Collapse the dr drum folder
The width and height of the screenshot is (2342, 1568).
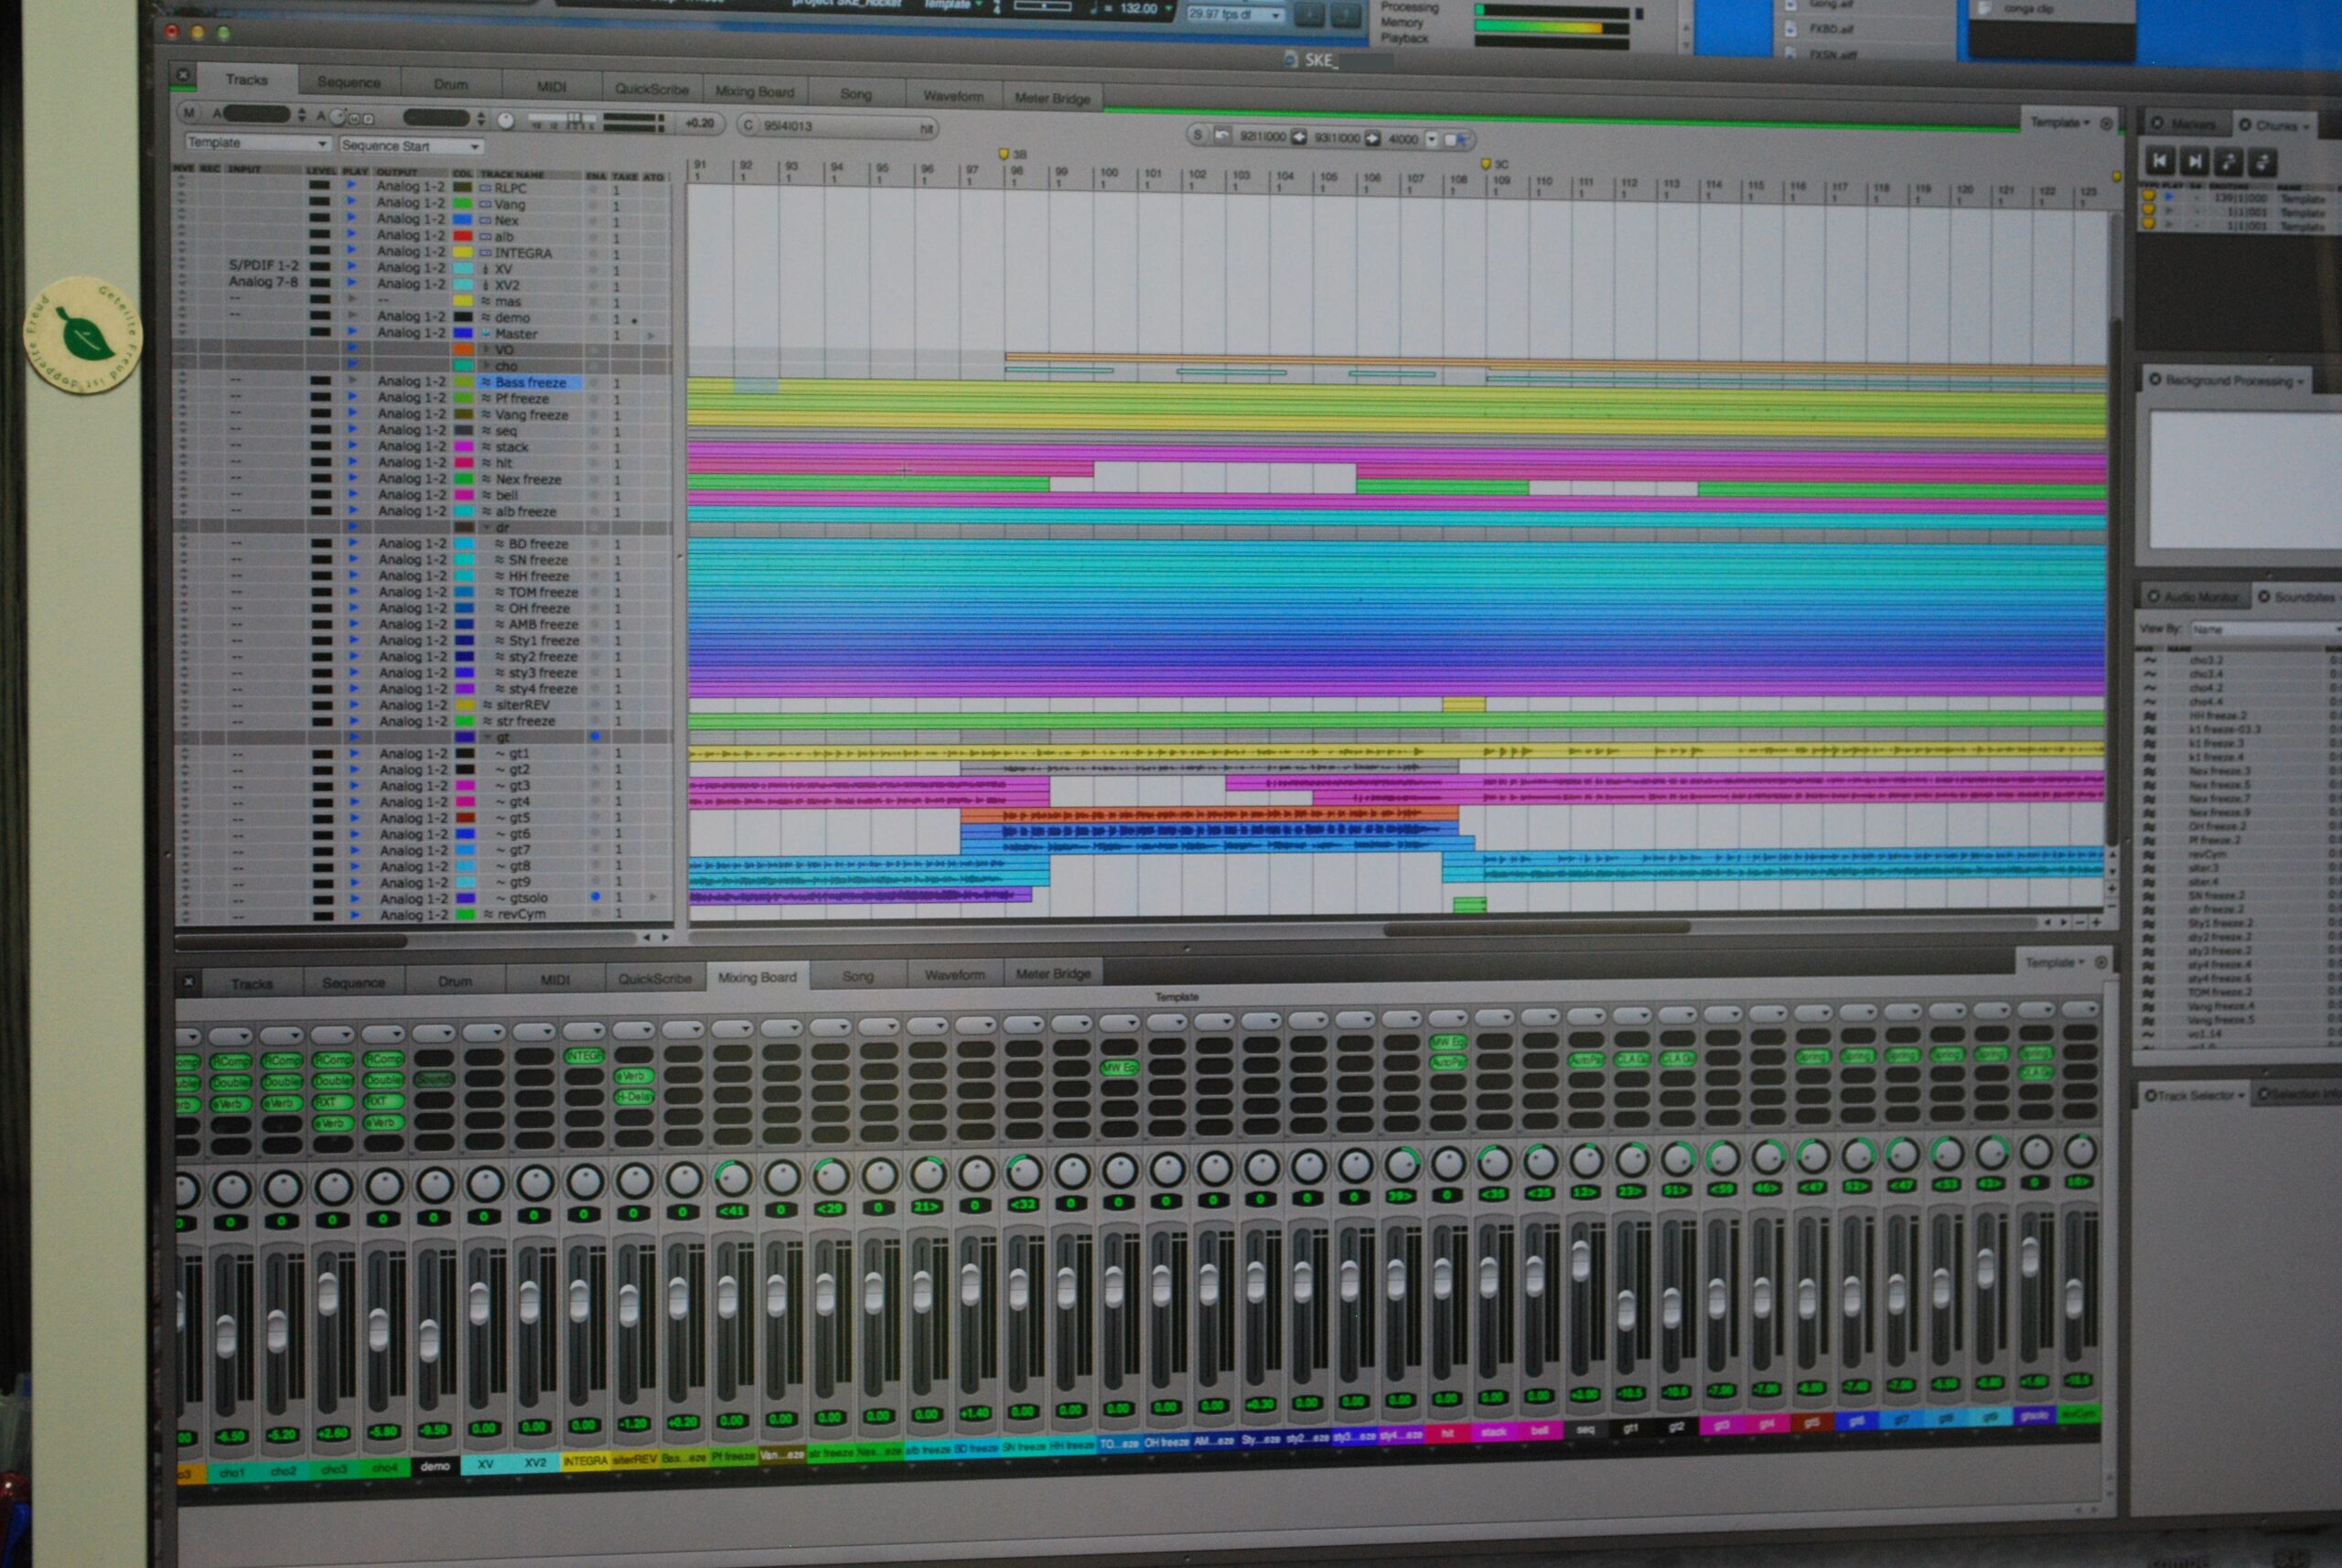[487, 528]
